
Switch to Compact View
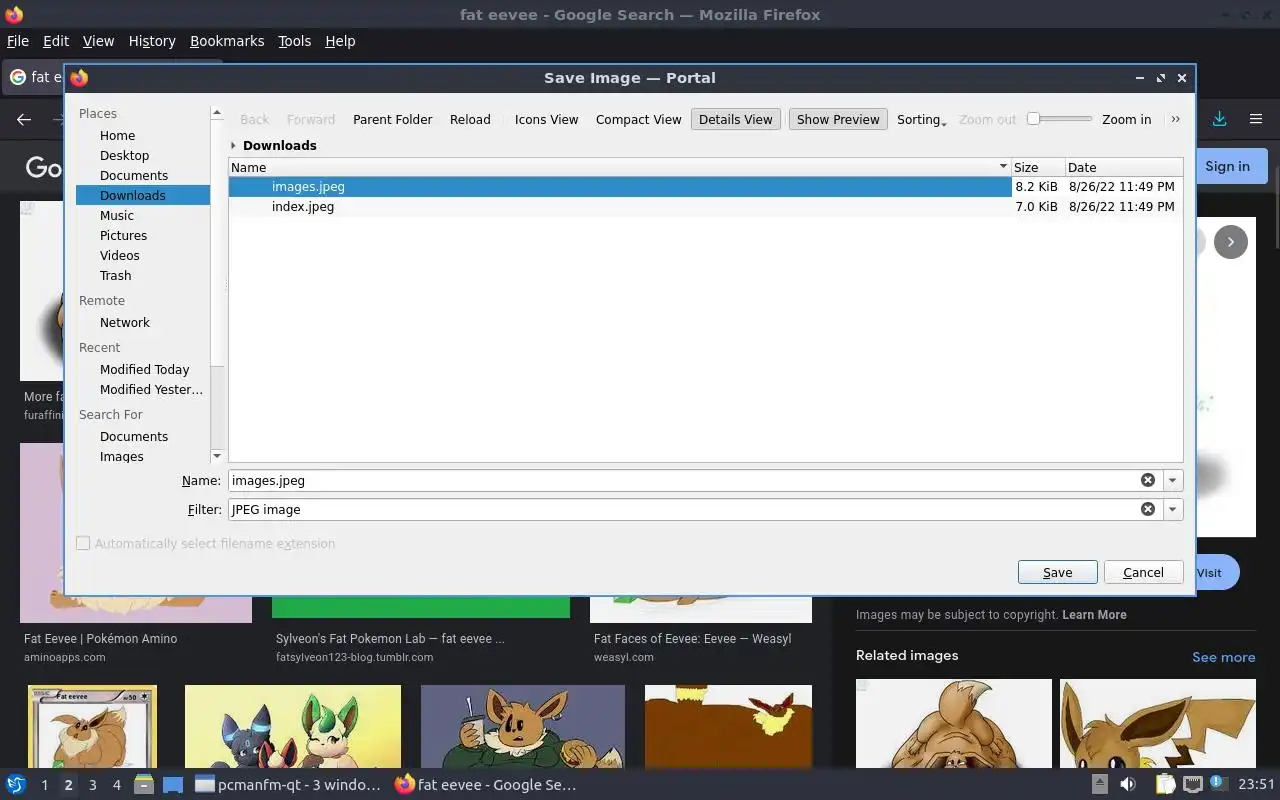click(x=638, y=119)
